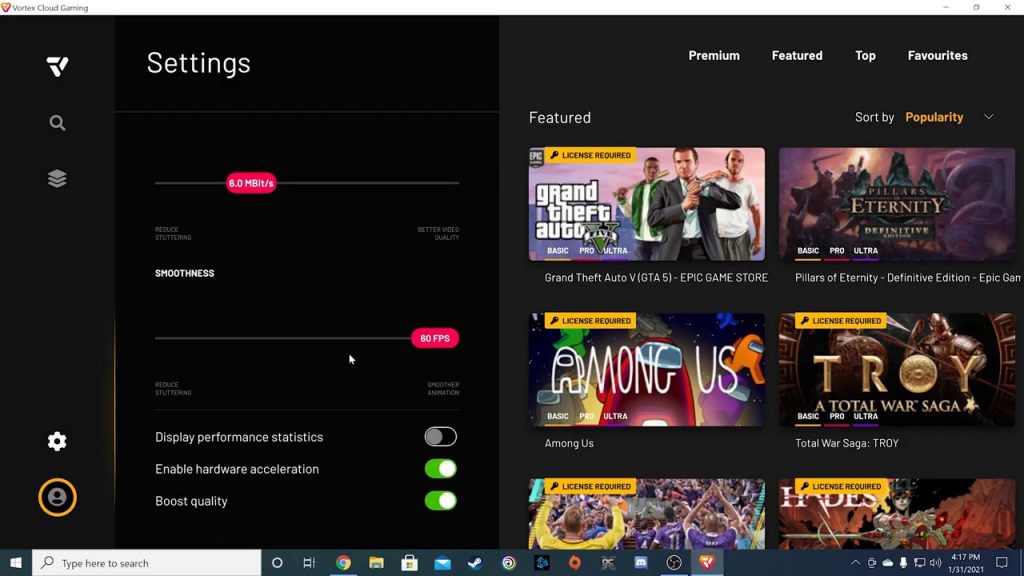Click the 60 FPS smoothness slider handle
Screen dimensions: 1024x576
pos(435,338)
